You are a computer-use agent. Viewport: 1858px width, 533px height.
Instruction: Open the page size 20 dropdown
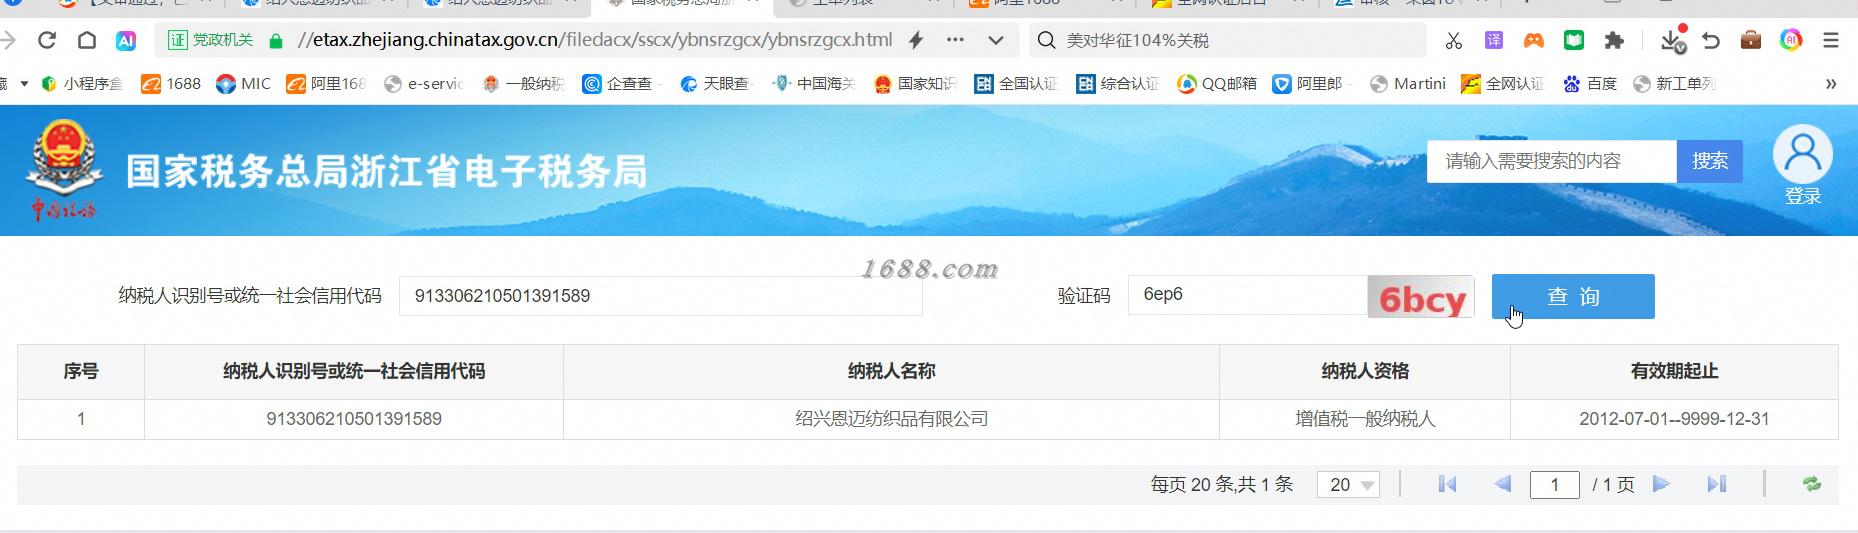pyautogui.click(x=1349, y=485)
